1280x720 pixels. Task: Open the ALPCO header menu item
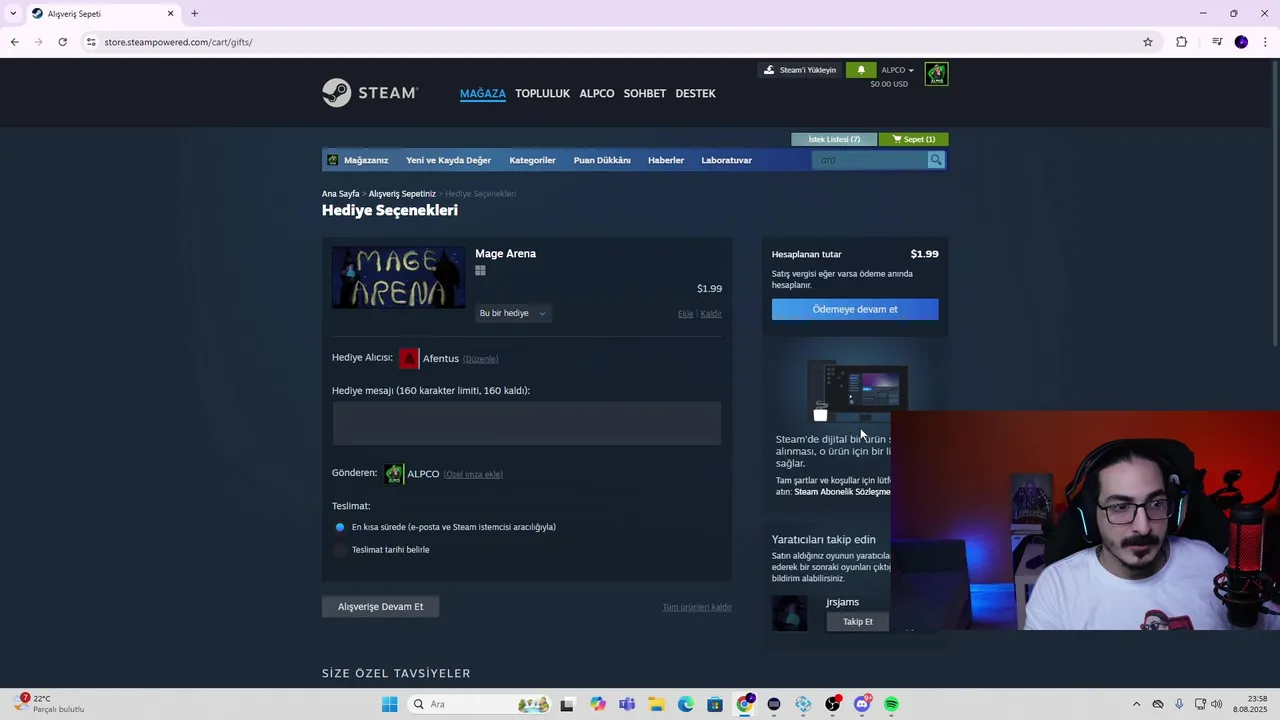597,93
